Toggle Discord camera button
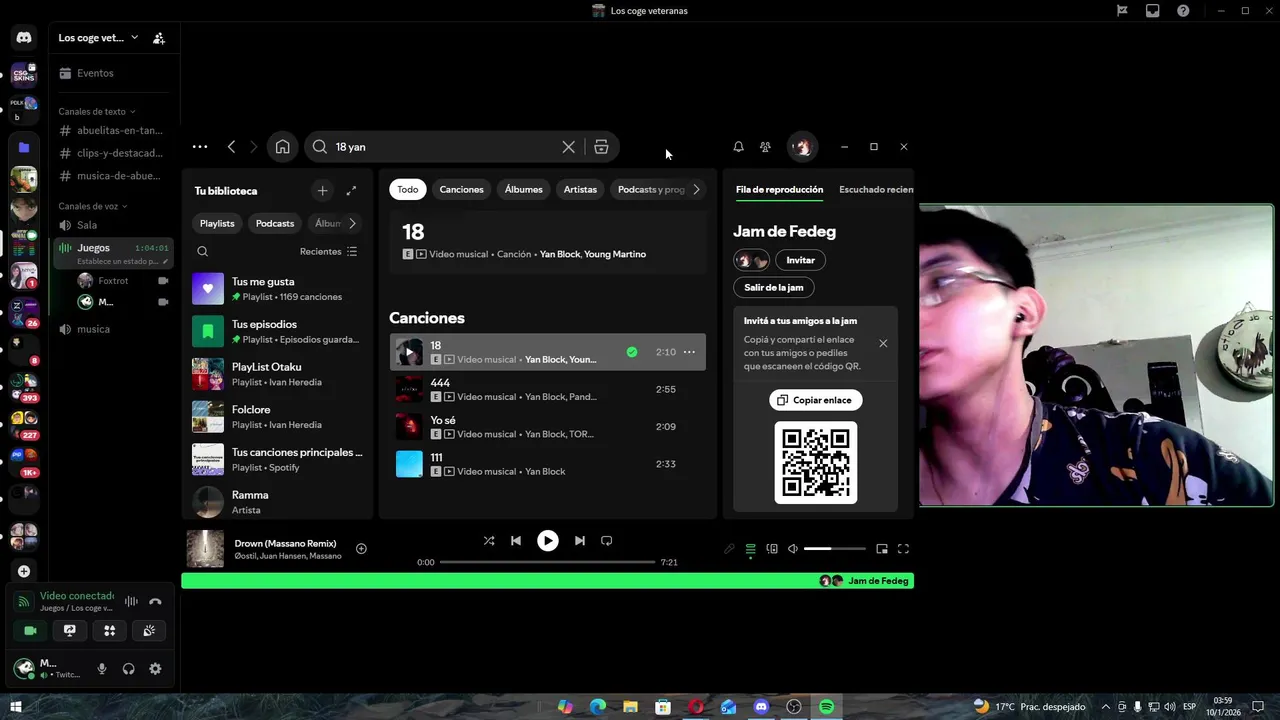The width and height of the screenshot is (1280, 720). coord(30,630)
